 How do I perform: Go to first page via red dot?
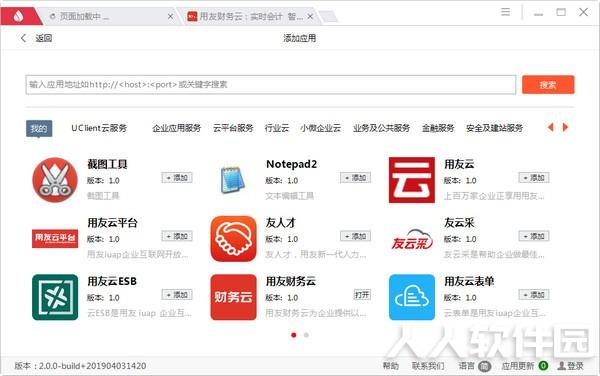point(293,335)
